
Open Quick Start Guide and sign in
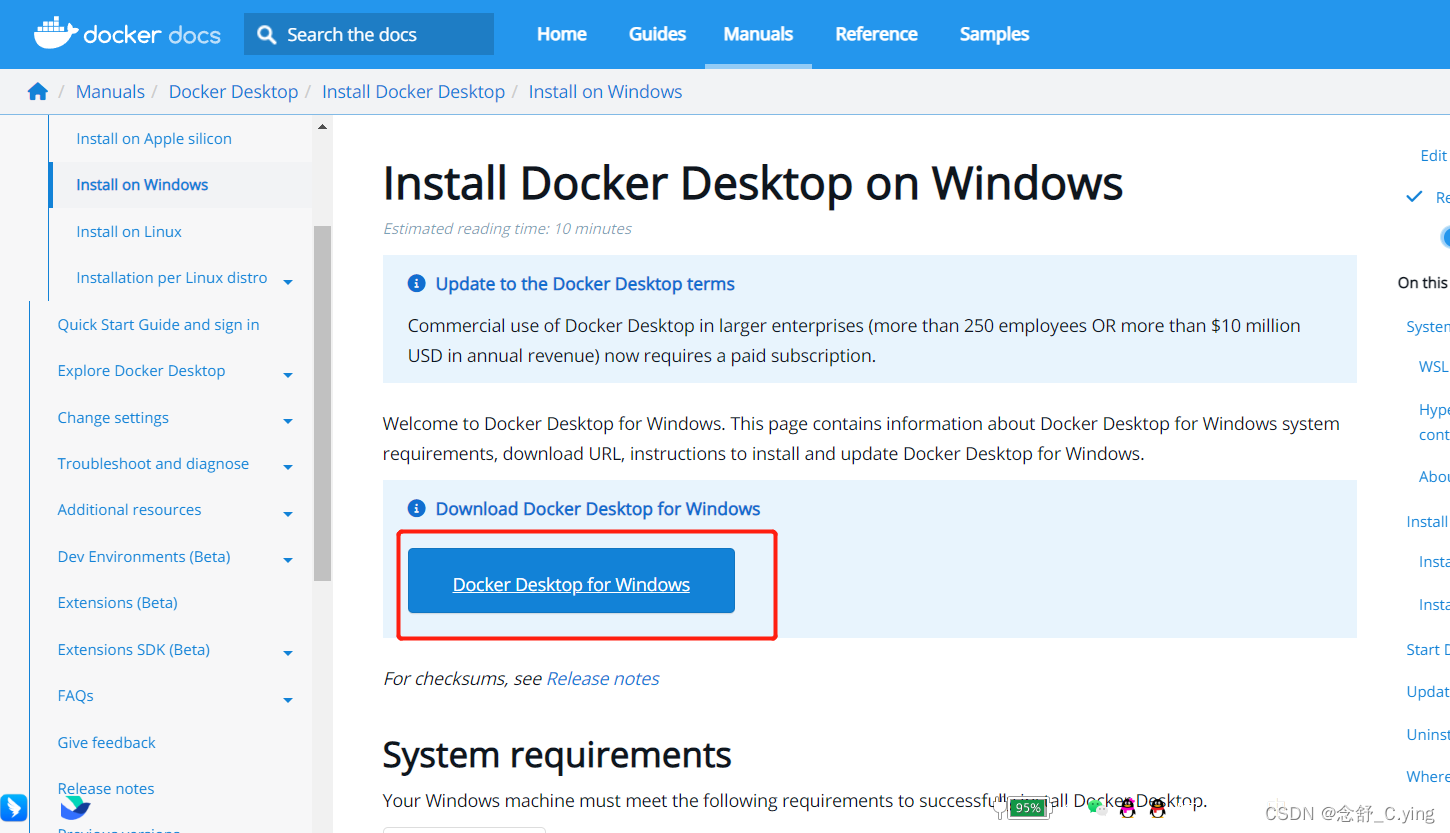tap(158, 325)
